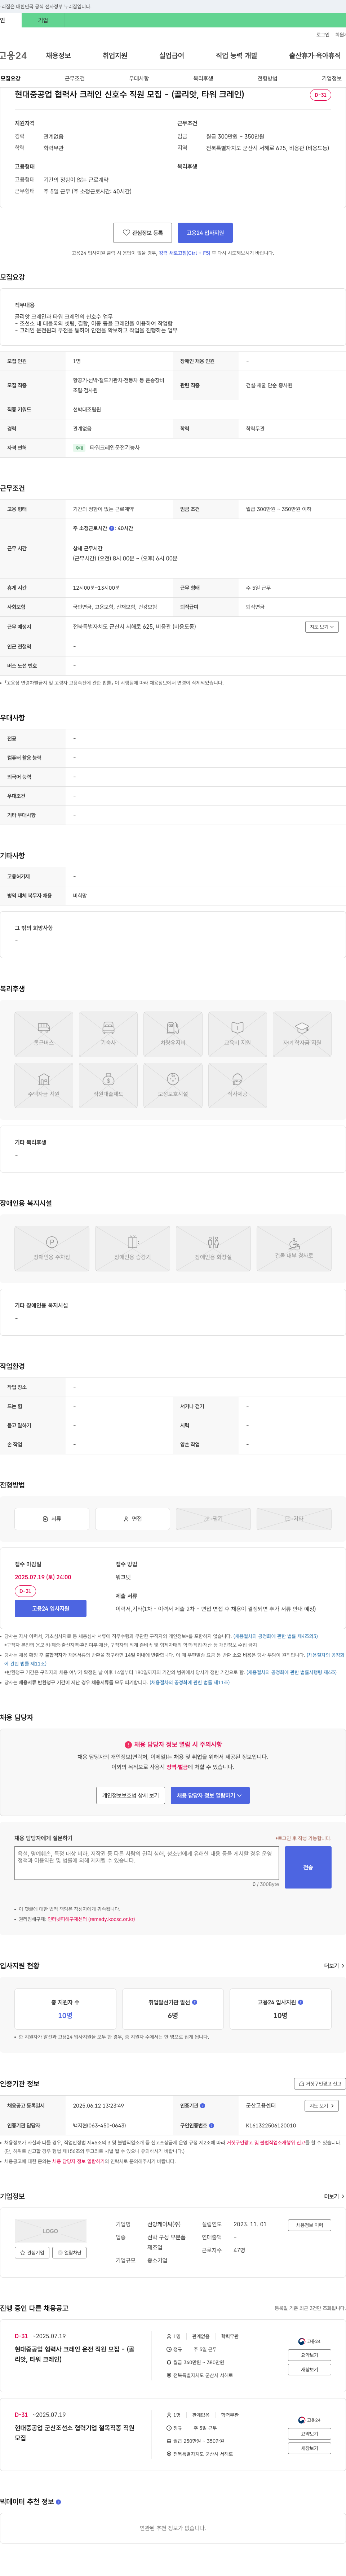
Task: Jump to the 근무조건 tab
Action: [x=75, y=78]
